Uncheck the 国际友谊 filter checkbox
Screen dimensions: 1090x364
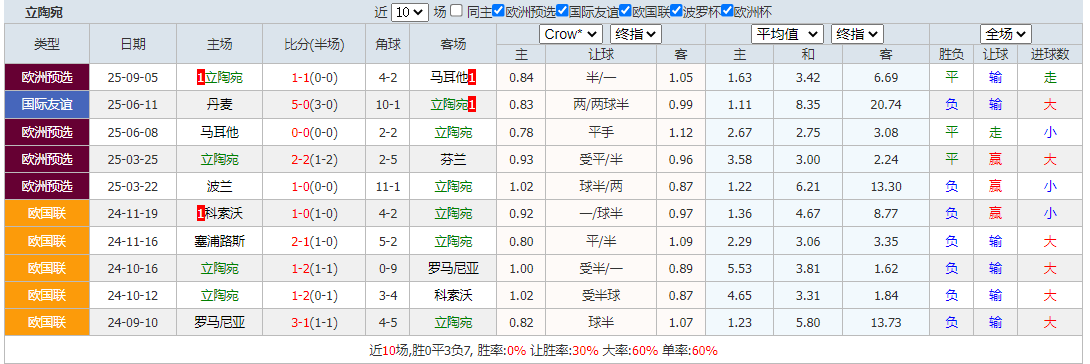(562, 11)
